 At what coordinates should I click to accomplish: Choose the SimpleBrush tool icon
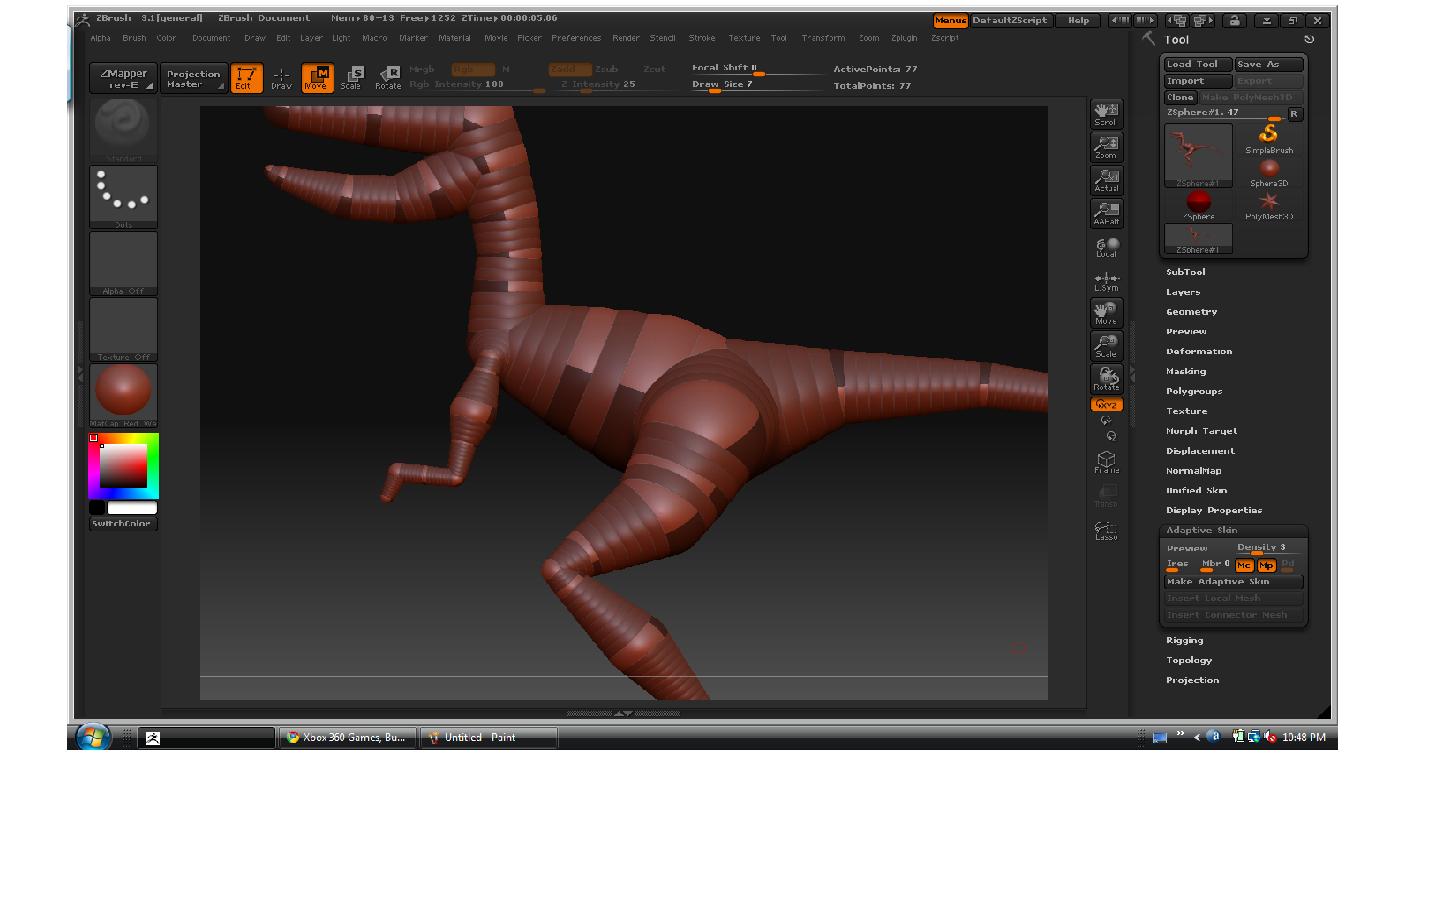[x=1268, y=138]
